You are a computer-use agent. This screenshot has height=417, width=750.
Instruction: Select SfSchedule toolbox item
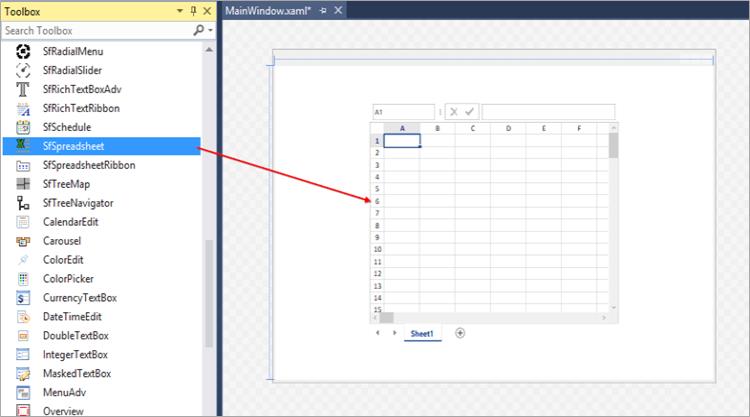(x=101, y=127)
